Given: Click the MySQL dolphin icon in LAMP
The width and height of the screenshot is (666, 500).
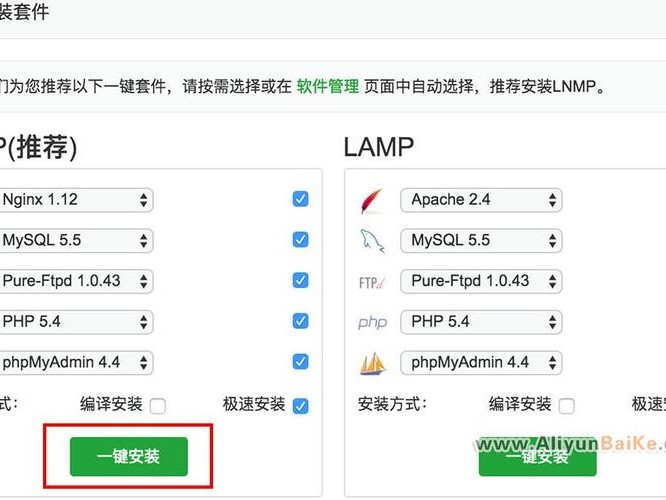Looking at the screenshot, I should [373, 241].
